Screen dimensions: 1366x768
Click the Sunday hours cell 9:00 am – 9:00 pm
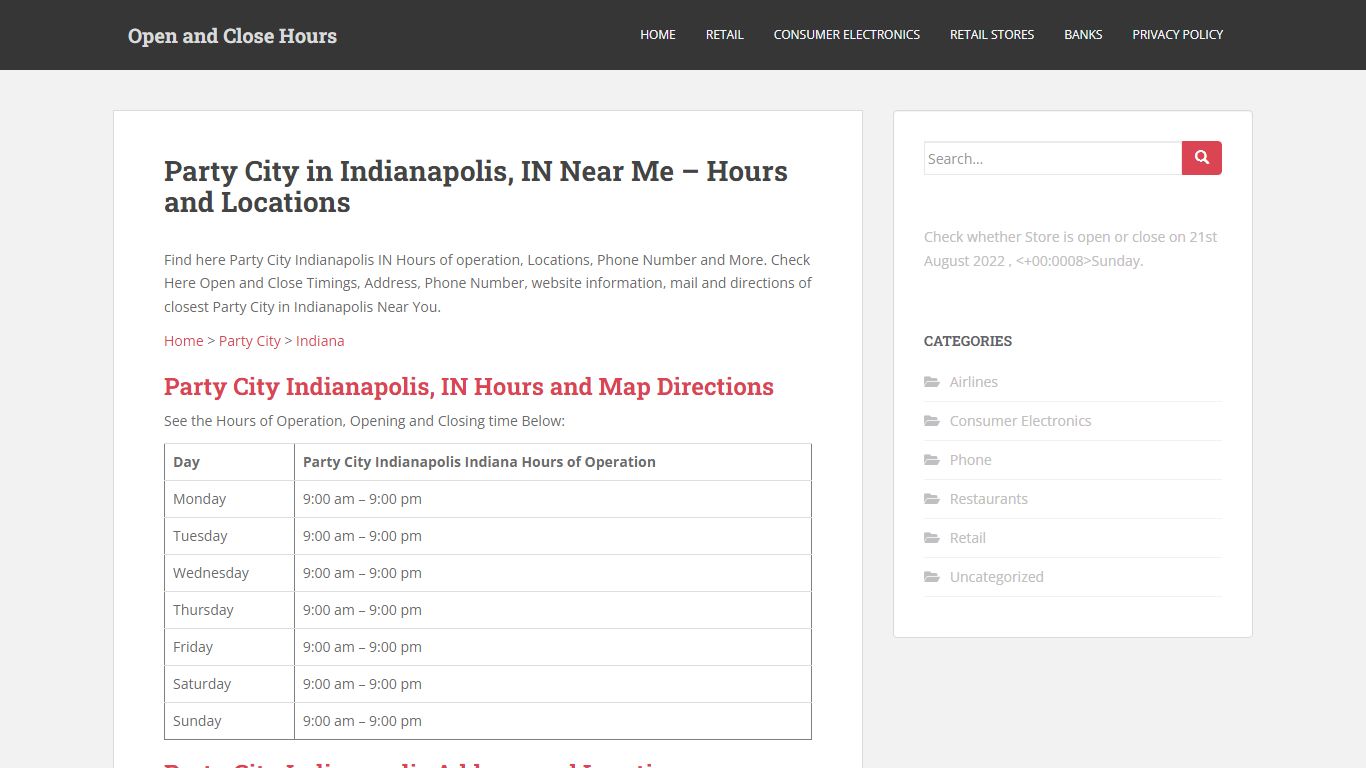click(552, 721)
